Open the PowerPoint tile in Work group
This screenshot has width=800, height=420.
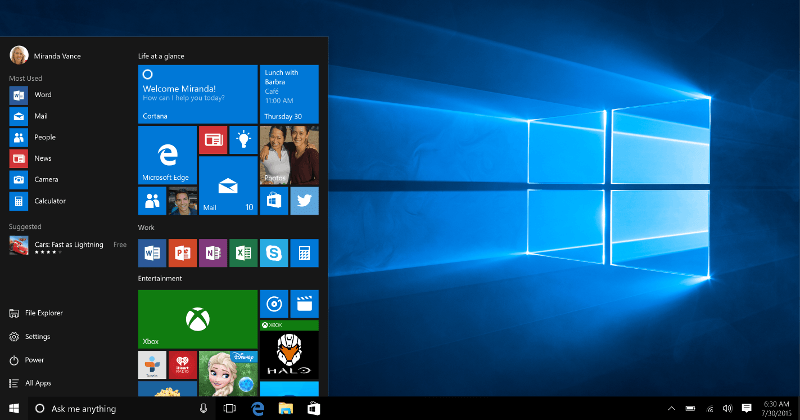[x=182, y=253]
